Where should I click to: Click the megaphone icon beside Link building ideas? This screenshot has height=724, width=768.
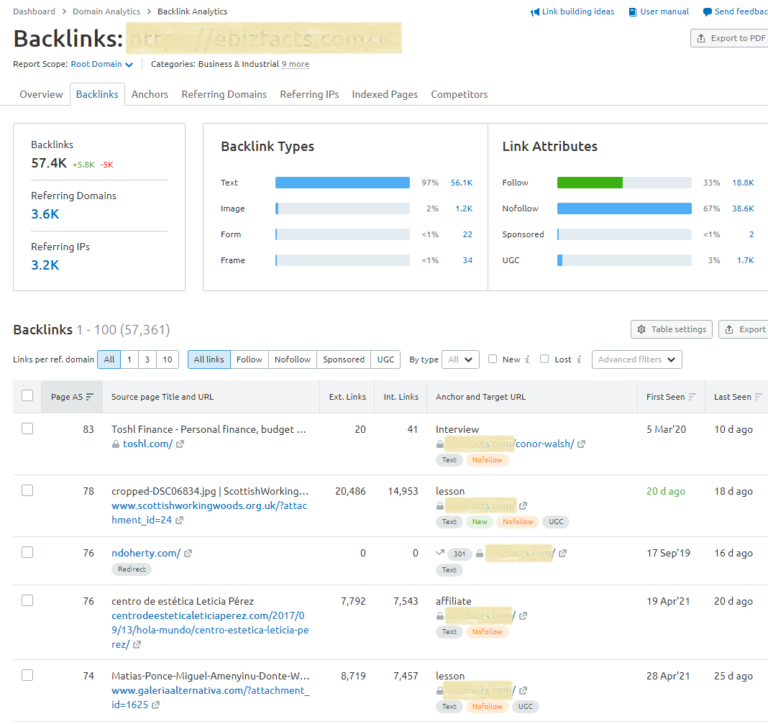534,12
